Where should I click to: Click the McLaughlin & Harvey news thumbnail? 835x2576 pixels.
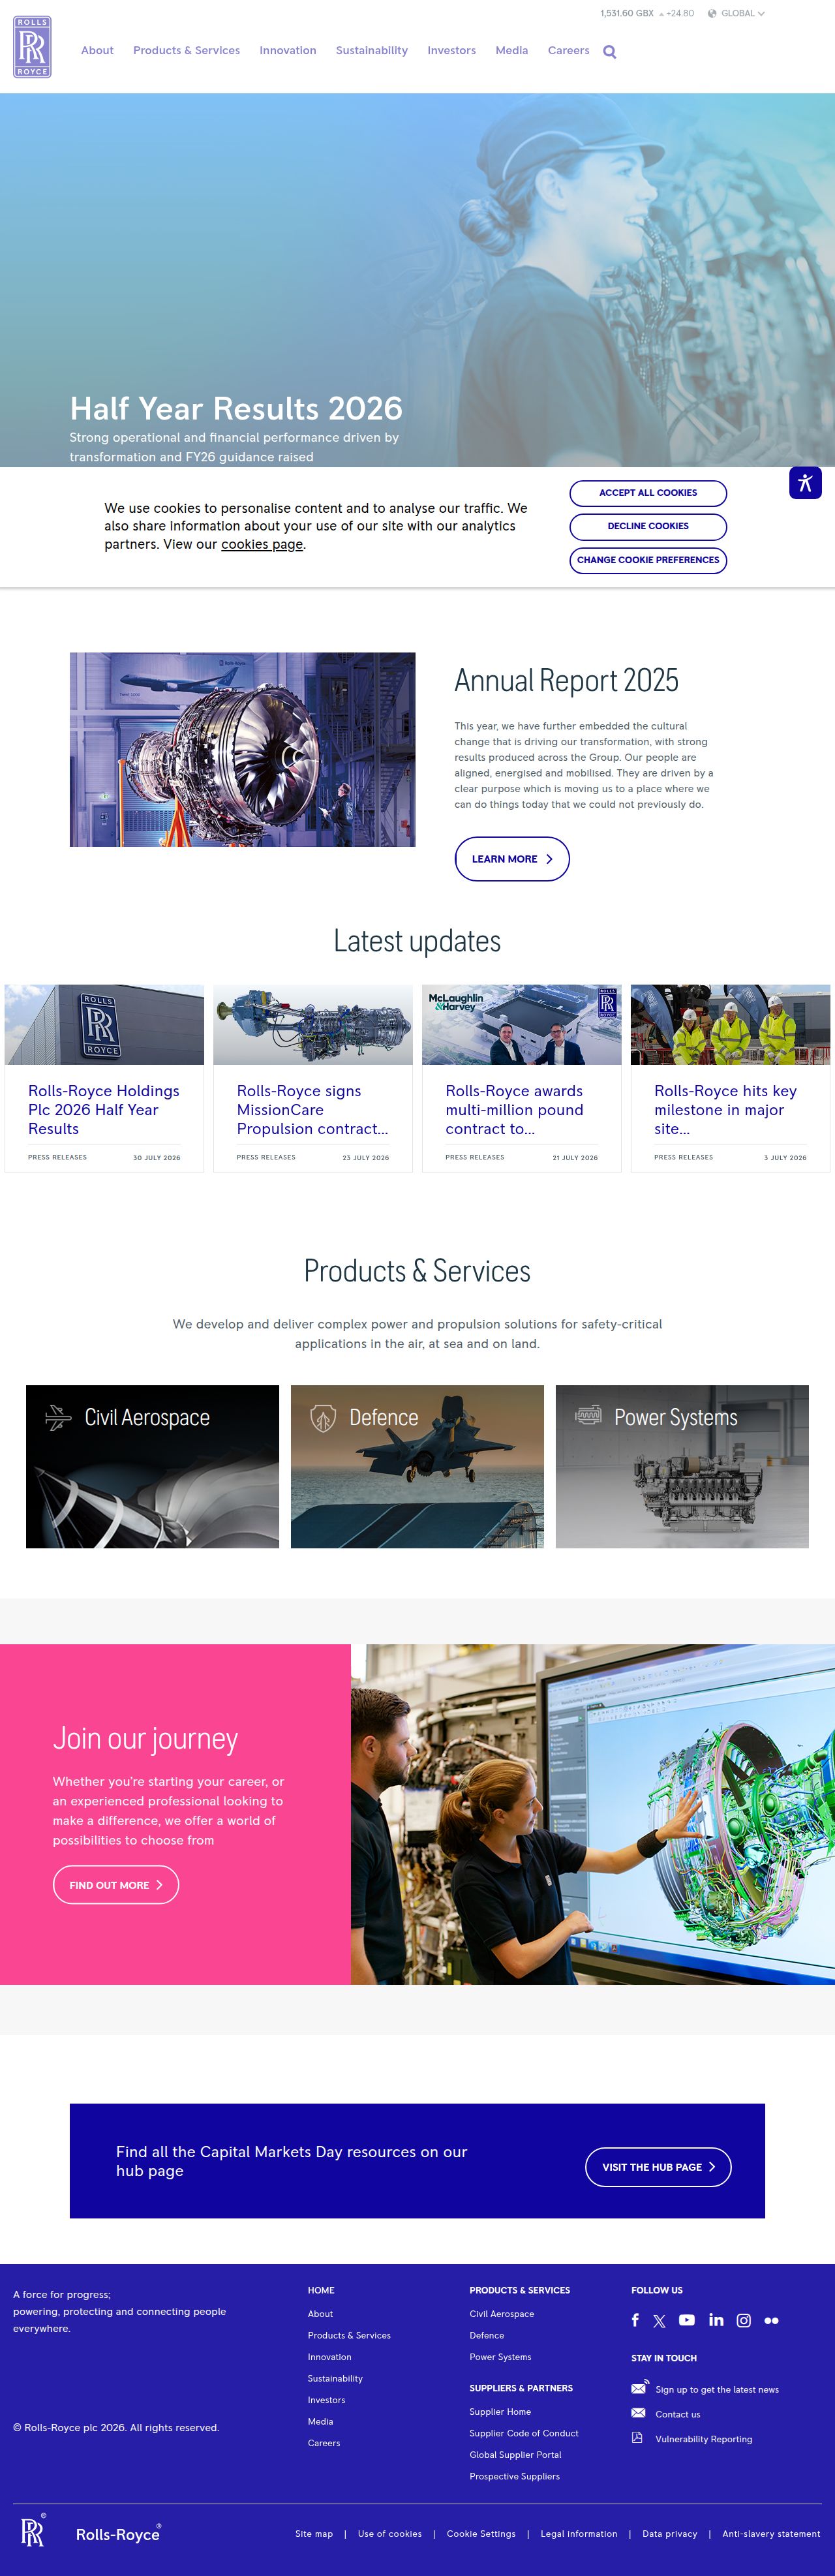[x=521, y=1025]
